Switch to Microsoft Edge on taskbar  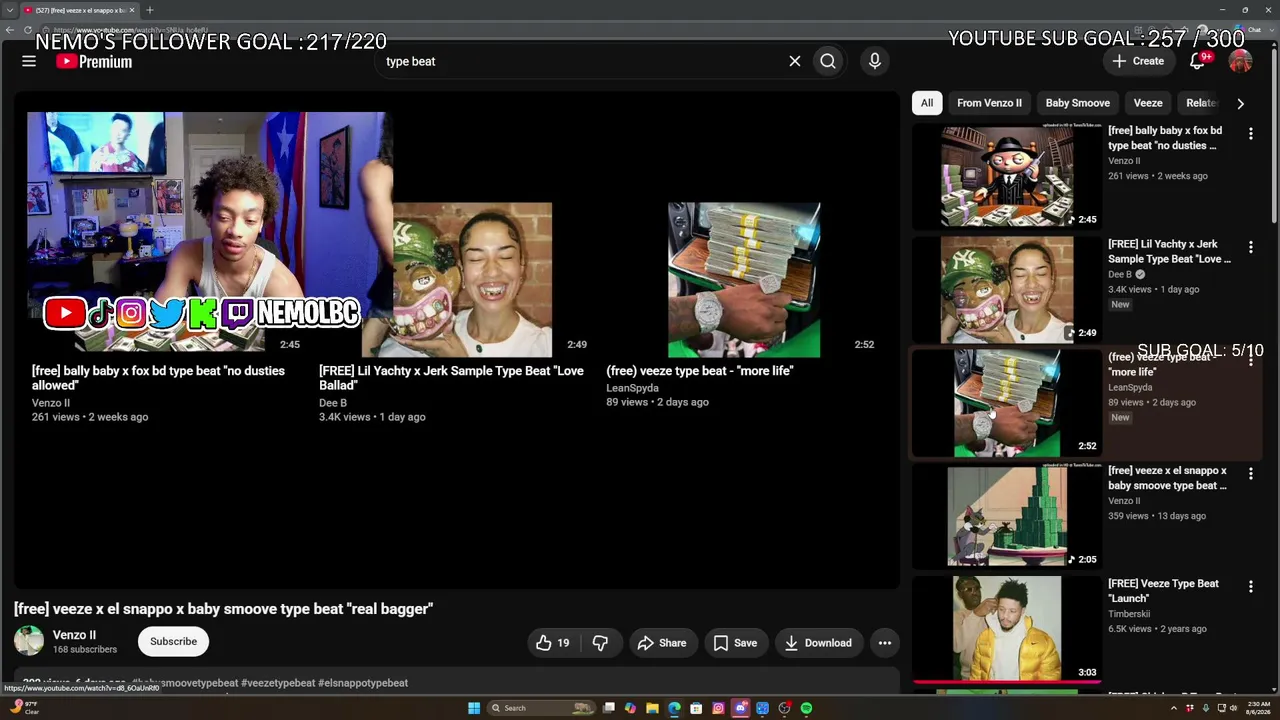click(x=674, y=708)
